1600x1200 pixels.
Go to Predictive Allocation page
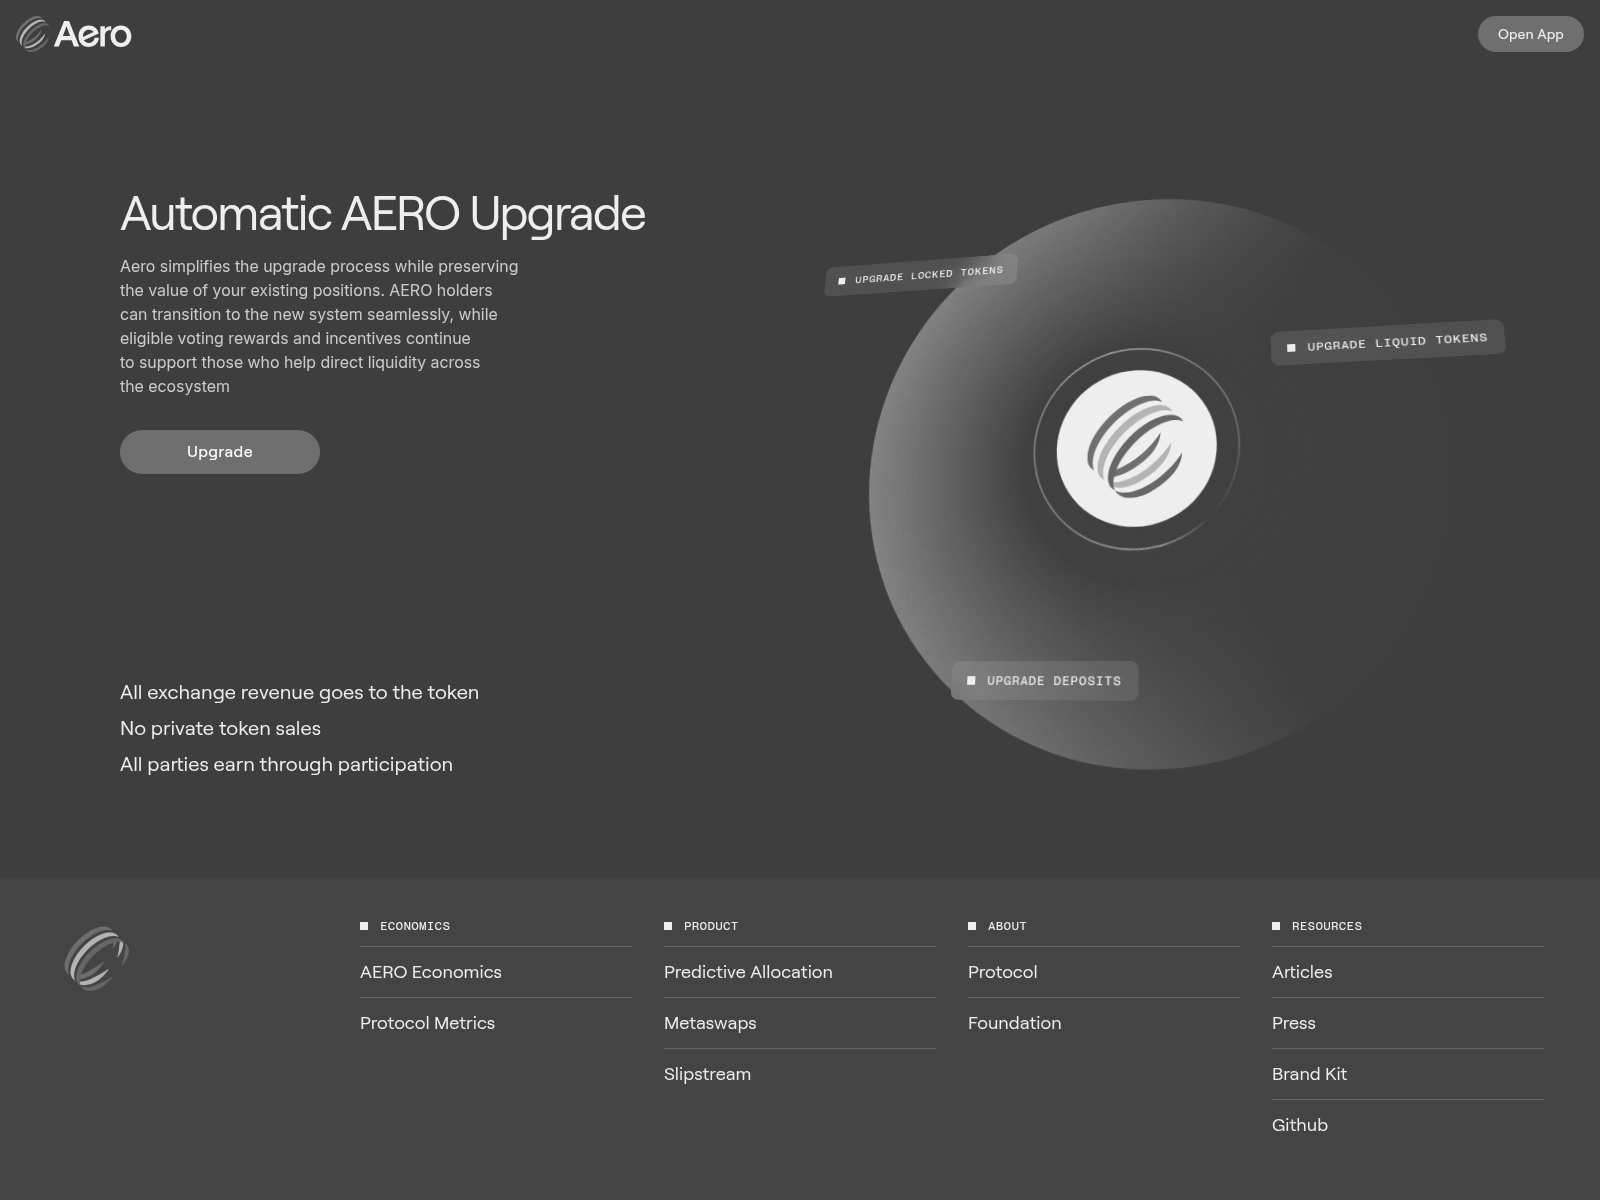(748, 972)
